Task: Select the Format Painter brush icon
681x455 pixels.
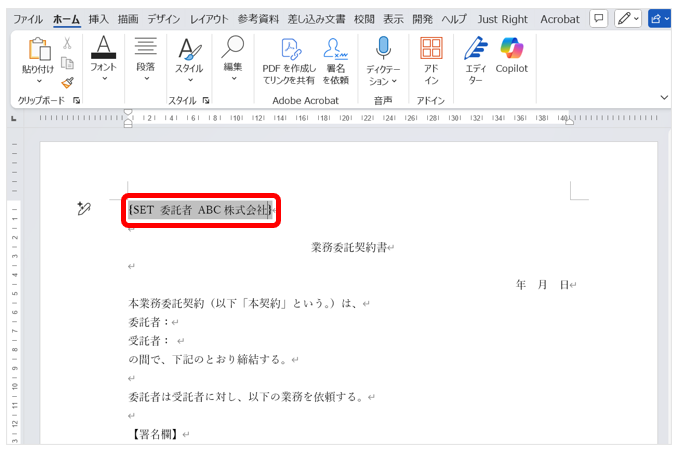Action: click(x=67, y=82)
